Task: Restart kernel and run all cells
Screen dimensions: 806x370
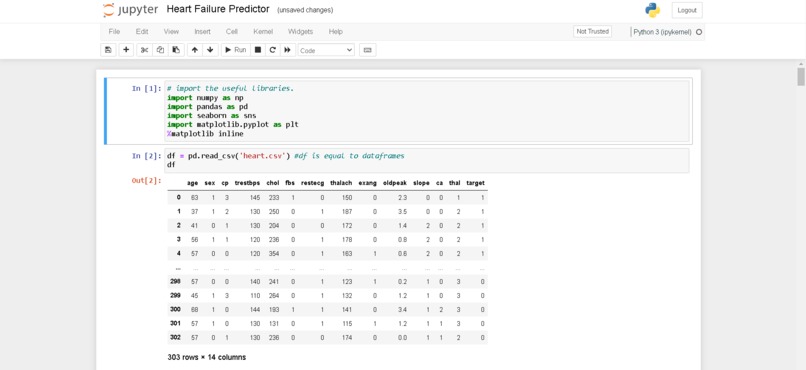Action: click(287, 50)
